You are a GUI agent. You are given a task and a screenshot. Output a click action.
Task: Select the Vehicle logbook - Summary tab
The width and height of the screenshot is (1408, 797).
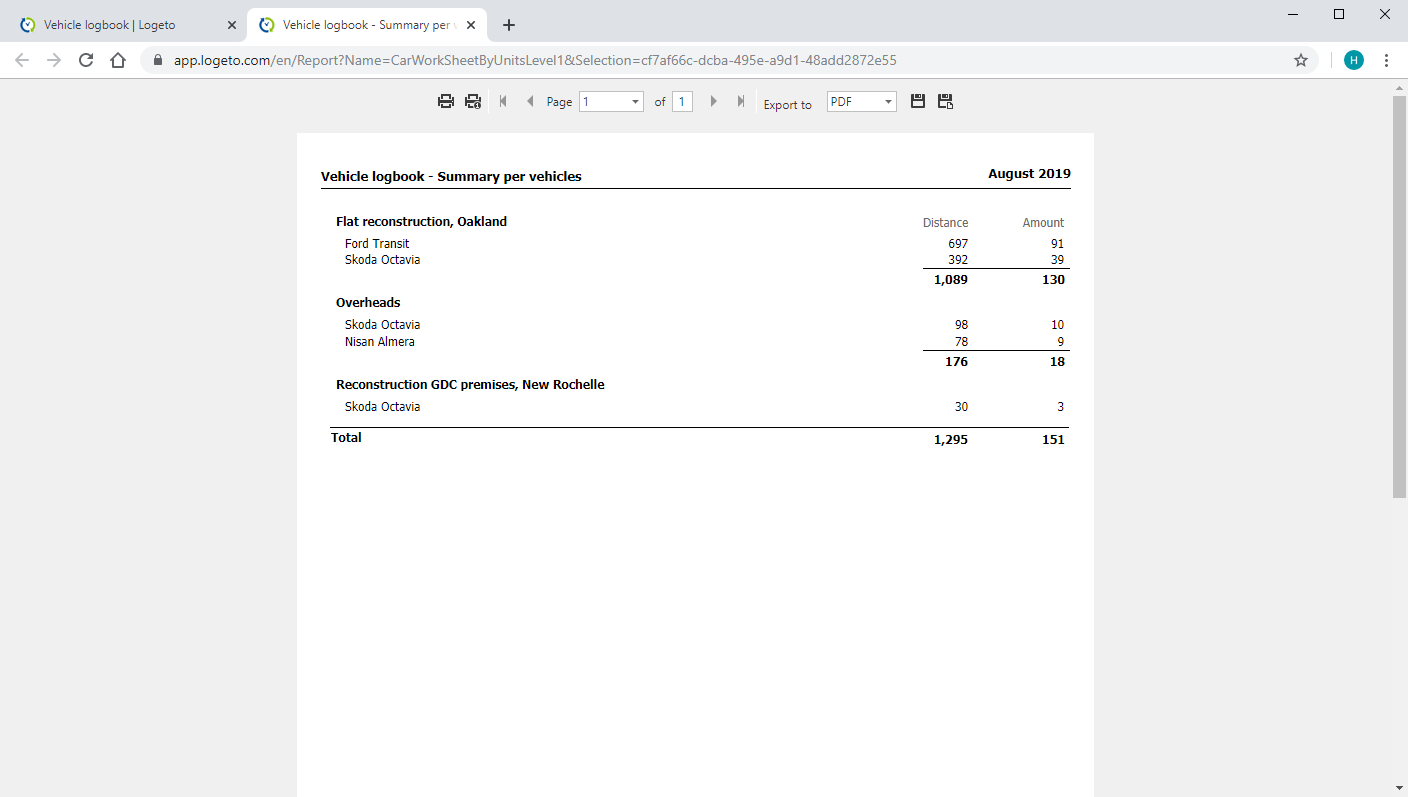(x=367, y=25)
